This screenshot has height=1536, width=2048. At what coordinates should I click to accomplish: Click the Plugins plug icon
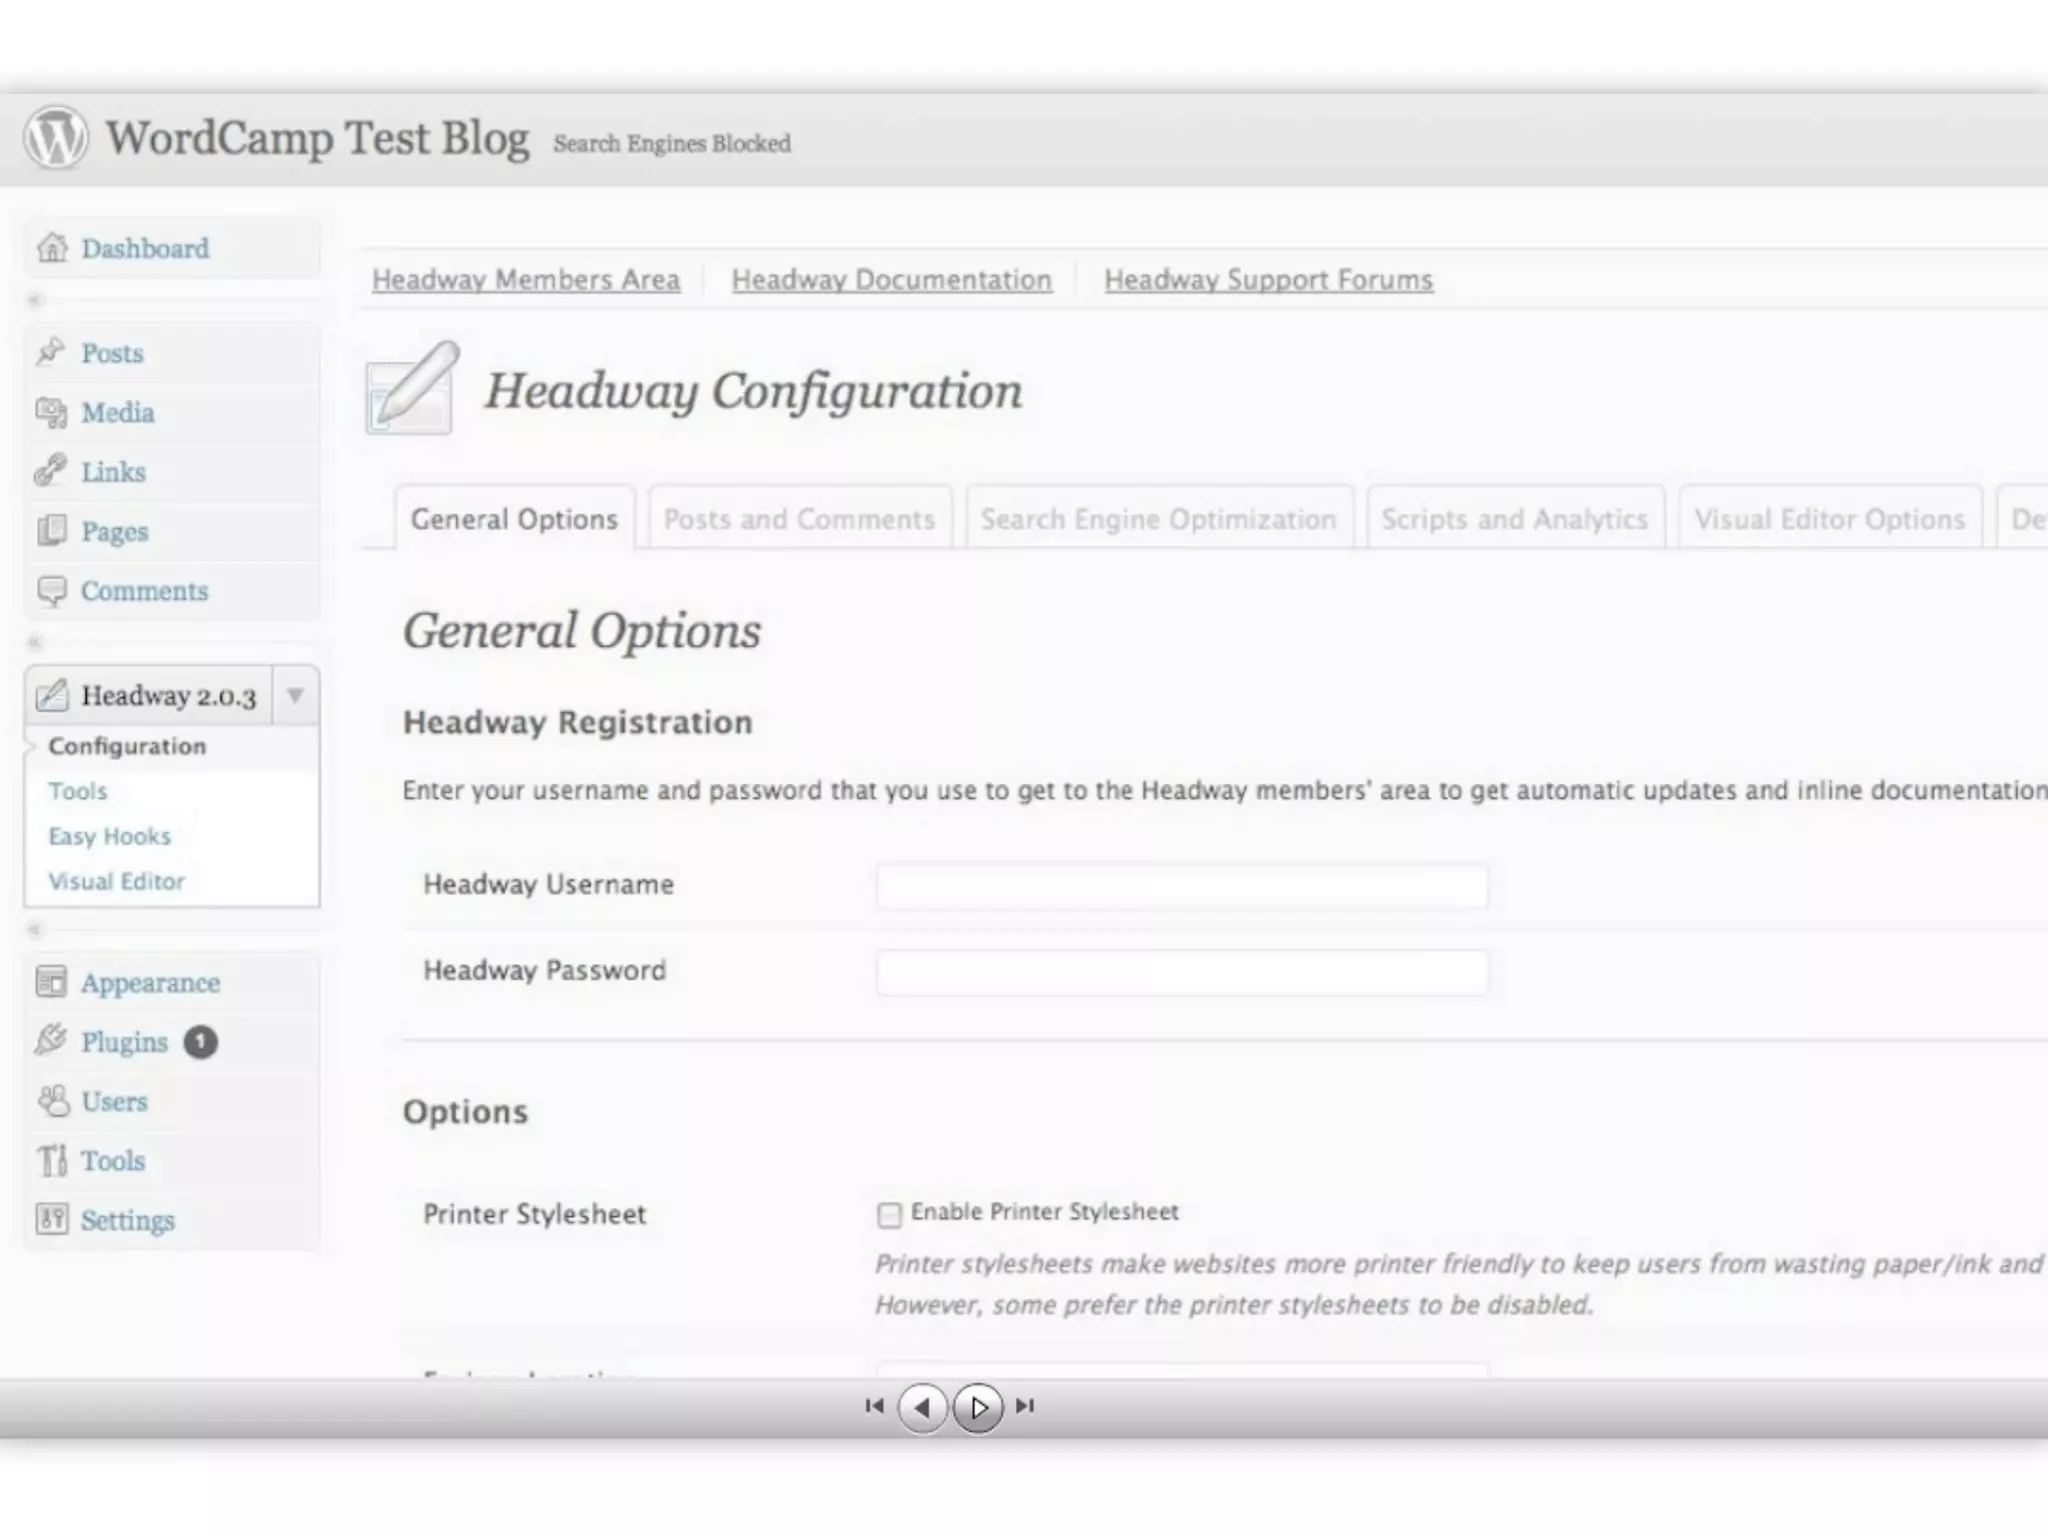coord(51,1041)
